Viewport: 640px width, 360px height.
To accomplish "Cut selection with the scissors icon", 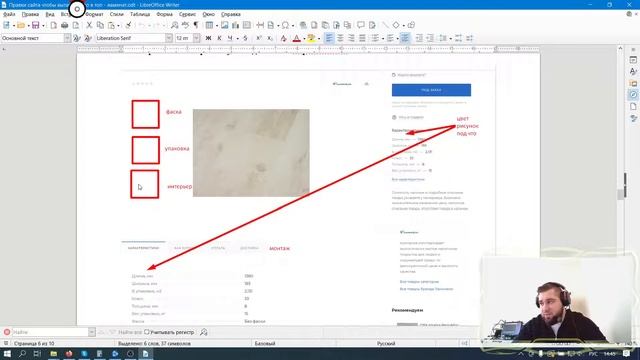I will click(89, 25).
